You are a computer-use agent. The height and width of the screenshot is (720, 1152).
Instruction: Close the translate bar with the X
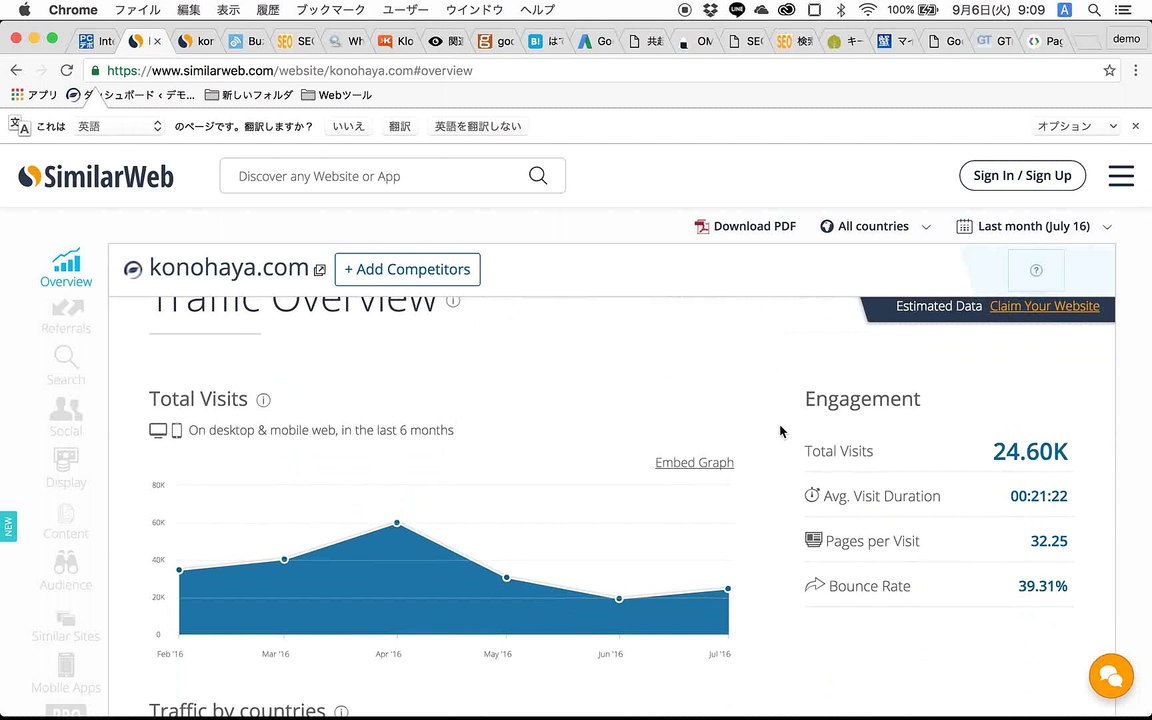tap(1135, 126)
